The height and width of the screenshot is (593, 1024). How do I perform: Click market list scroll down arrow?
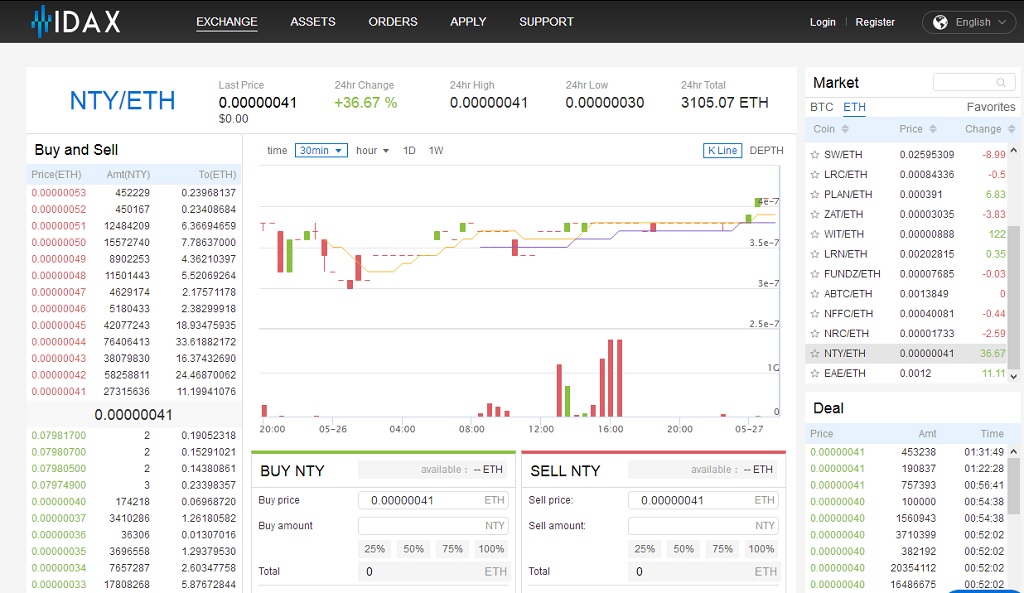[x=1014, y=376]
